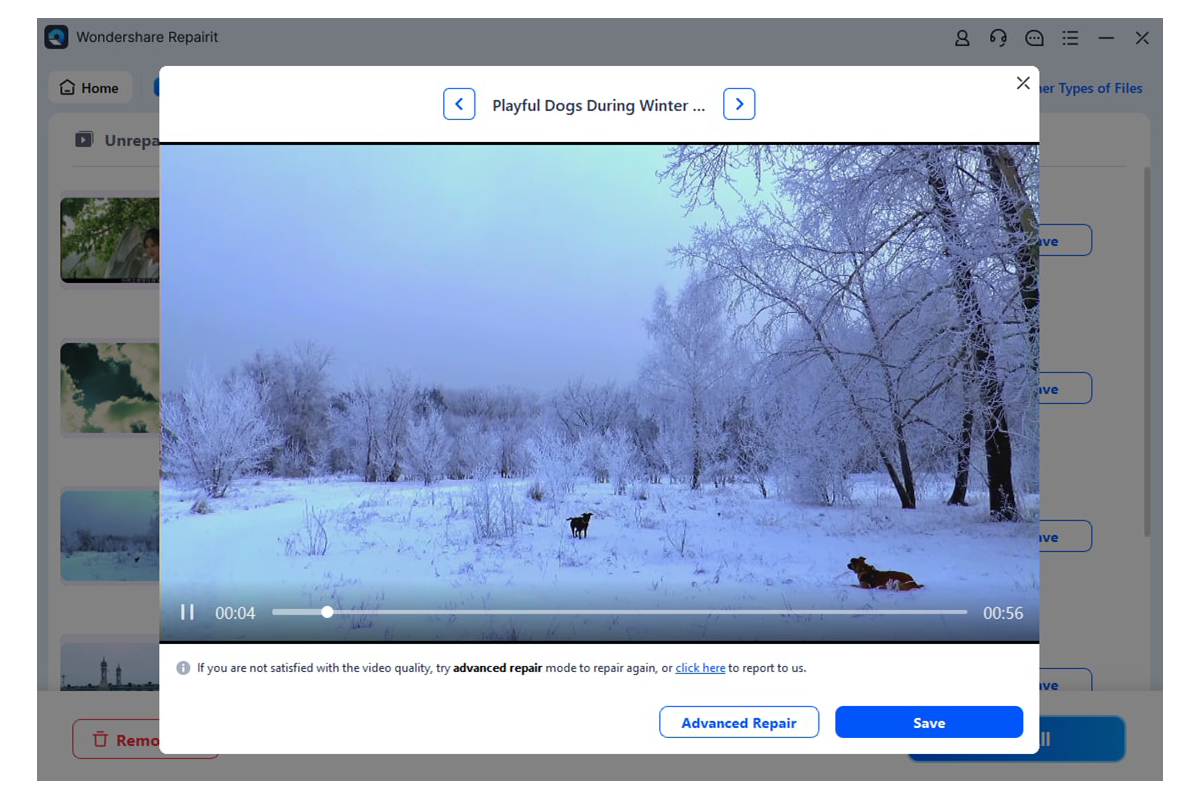Save the repaired Playful Dogs video

928,722
